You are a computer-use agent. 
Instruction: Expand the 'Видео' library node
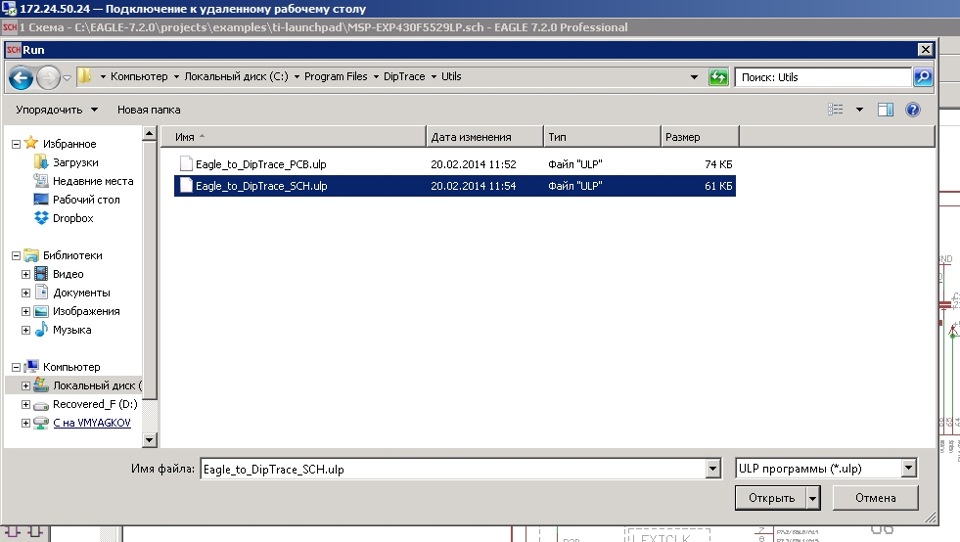tap(26, 274)
